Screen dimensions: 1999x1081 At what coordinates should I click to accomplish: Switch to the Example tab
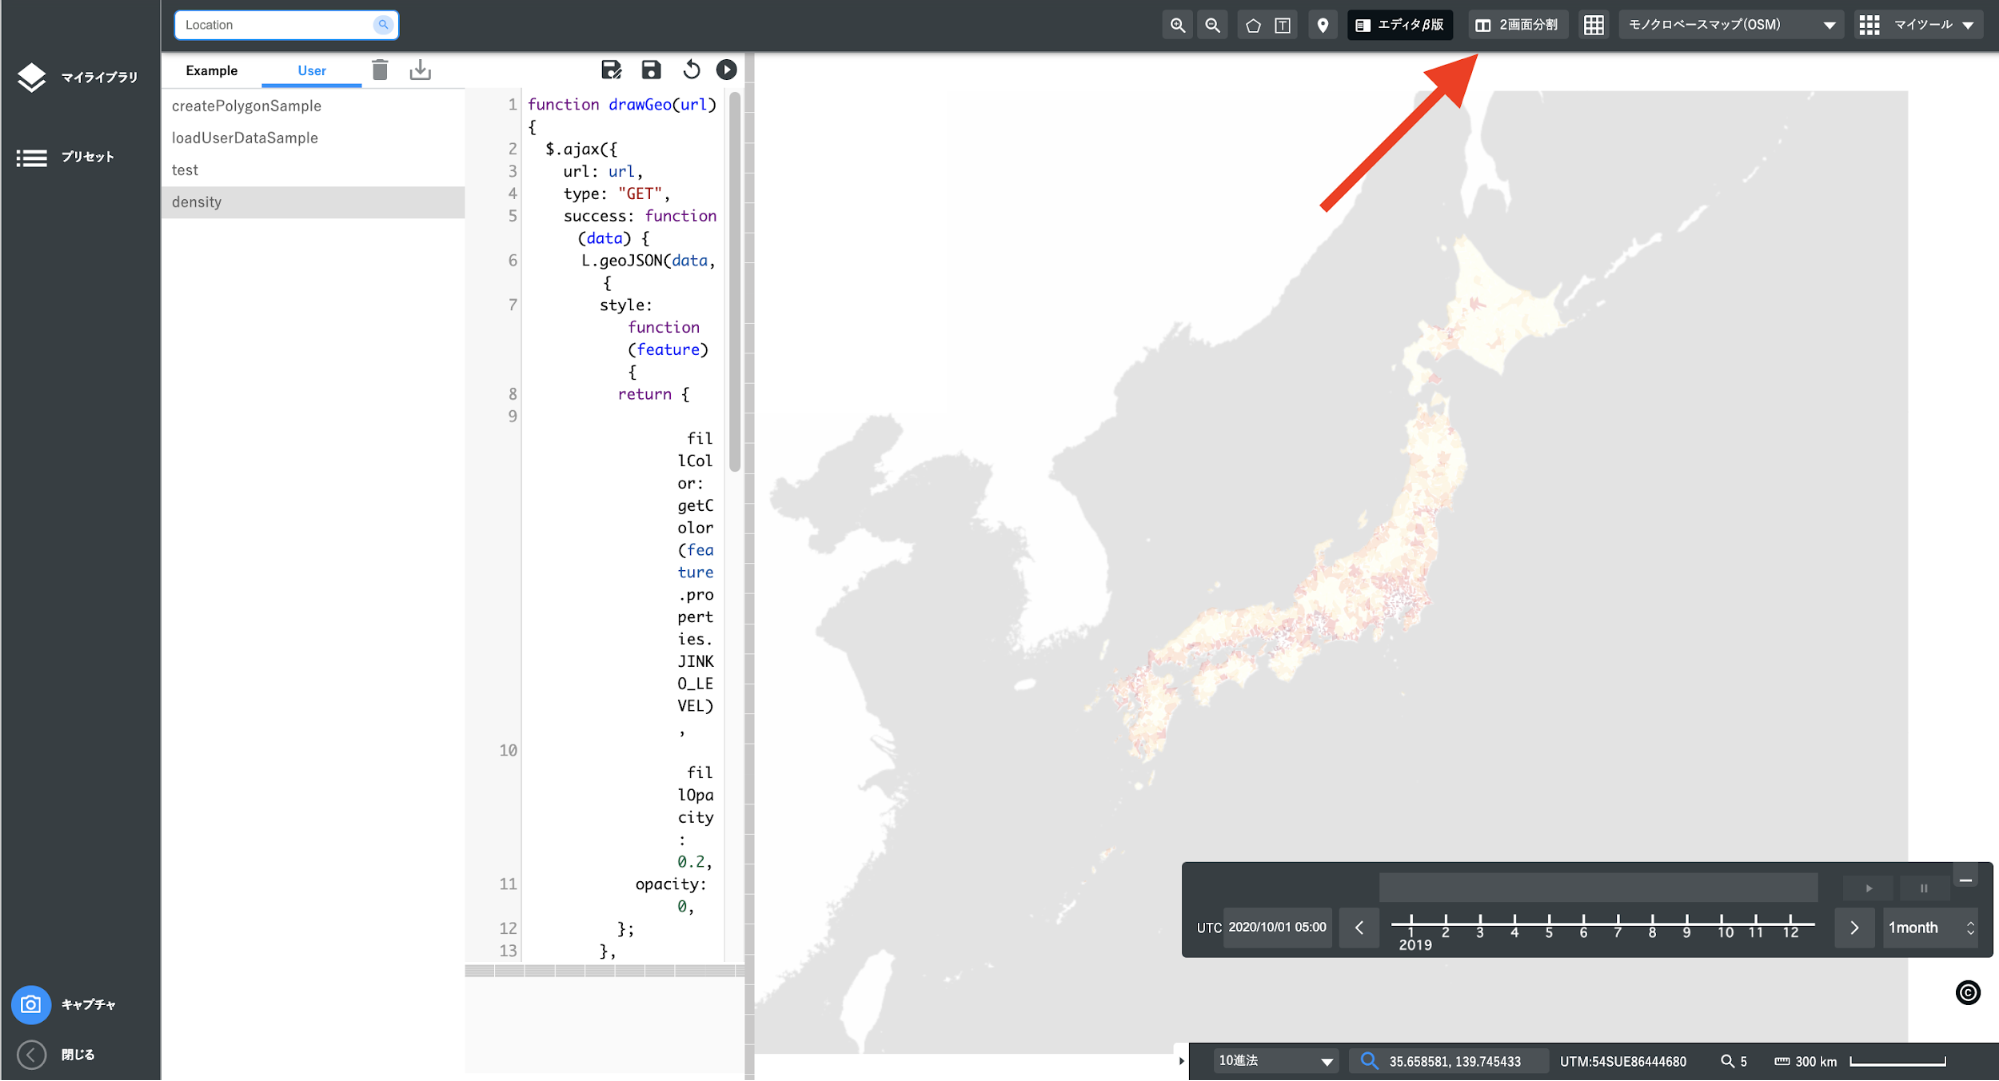tap(212, 70)
